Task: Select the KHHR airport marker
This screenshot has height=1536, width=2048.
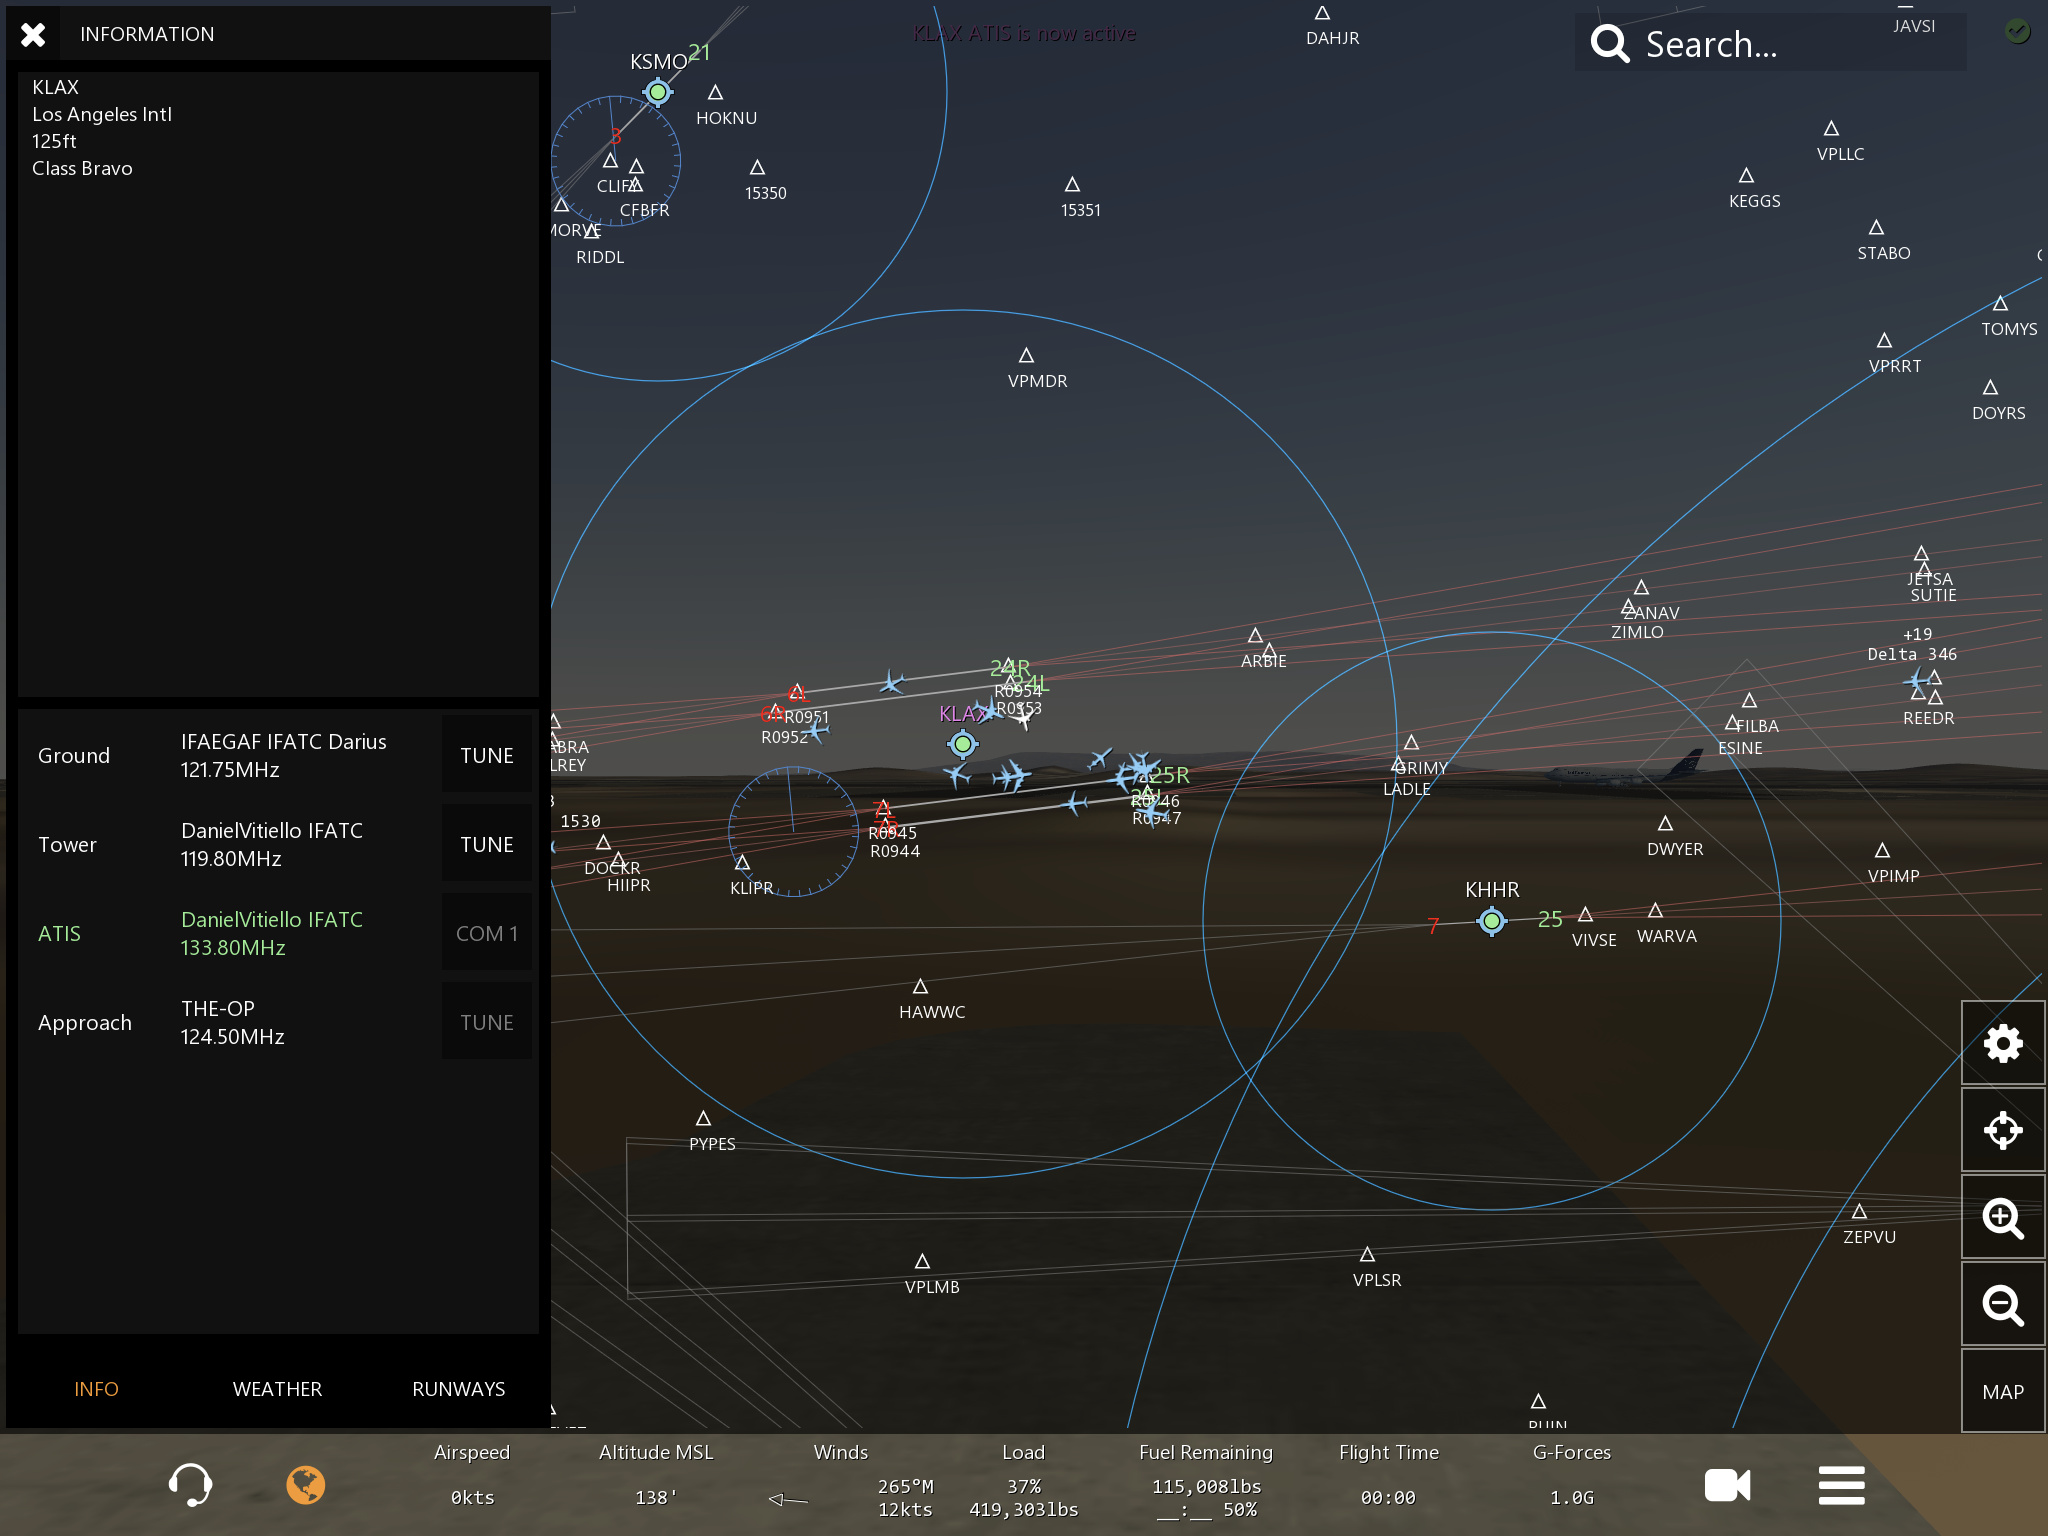Action: 1491,921
